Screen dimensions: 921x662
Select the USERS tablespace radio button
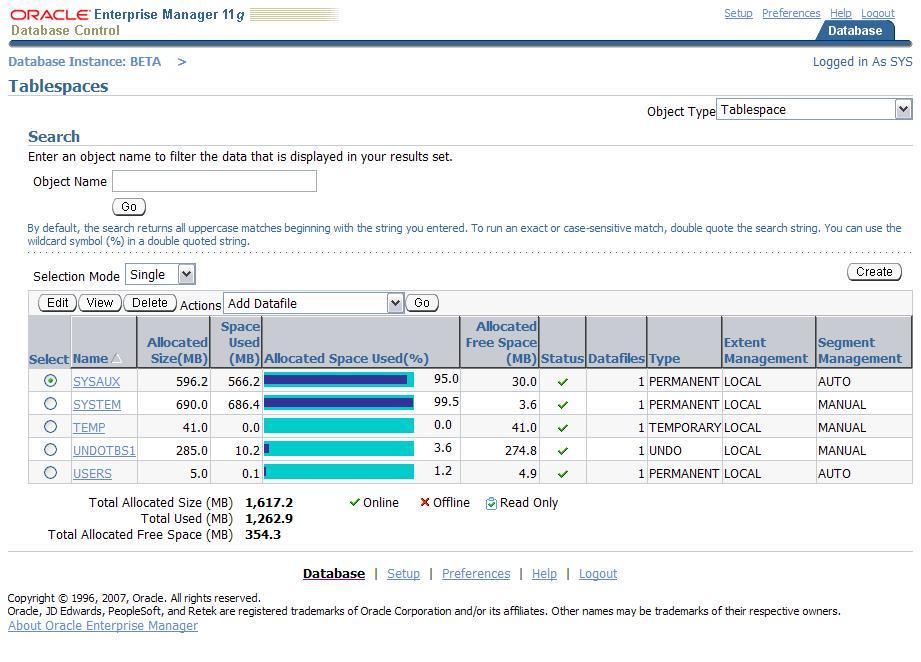50,473
